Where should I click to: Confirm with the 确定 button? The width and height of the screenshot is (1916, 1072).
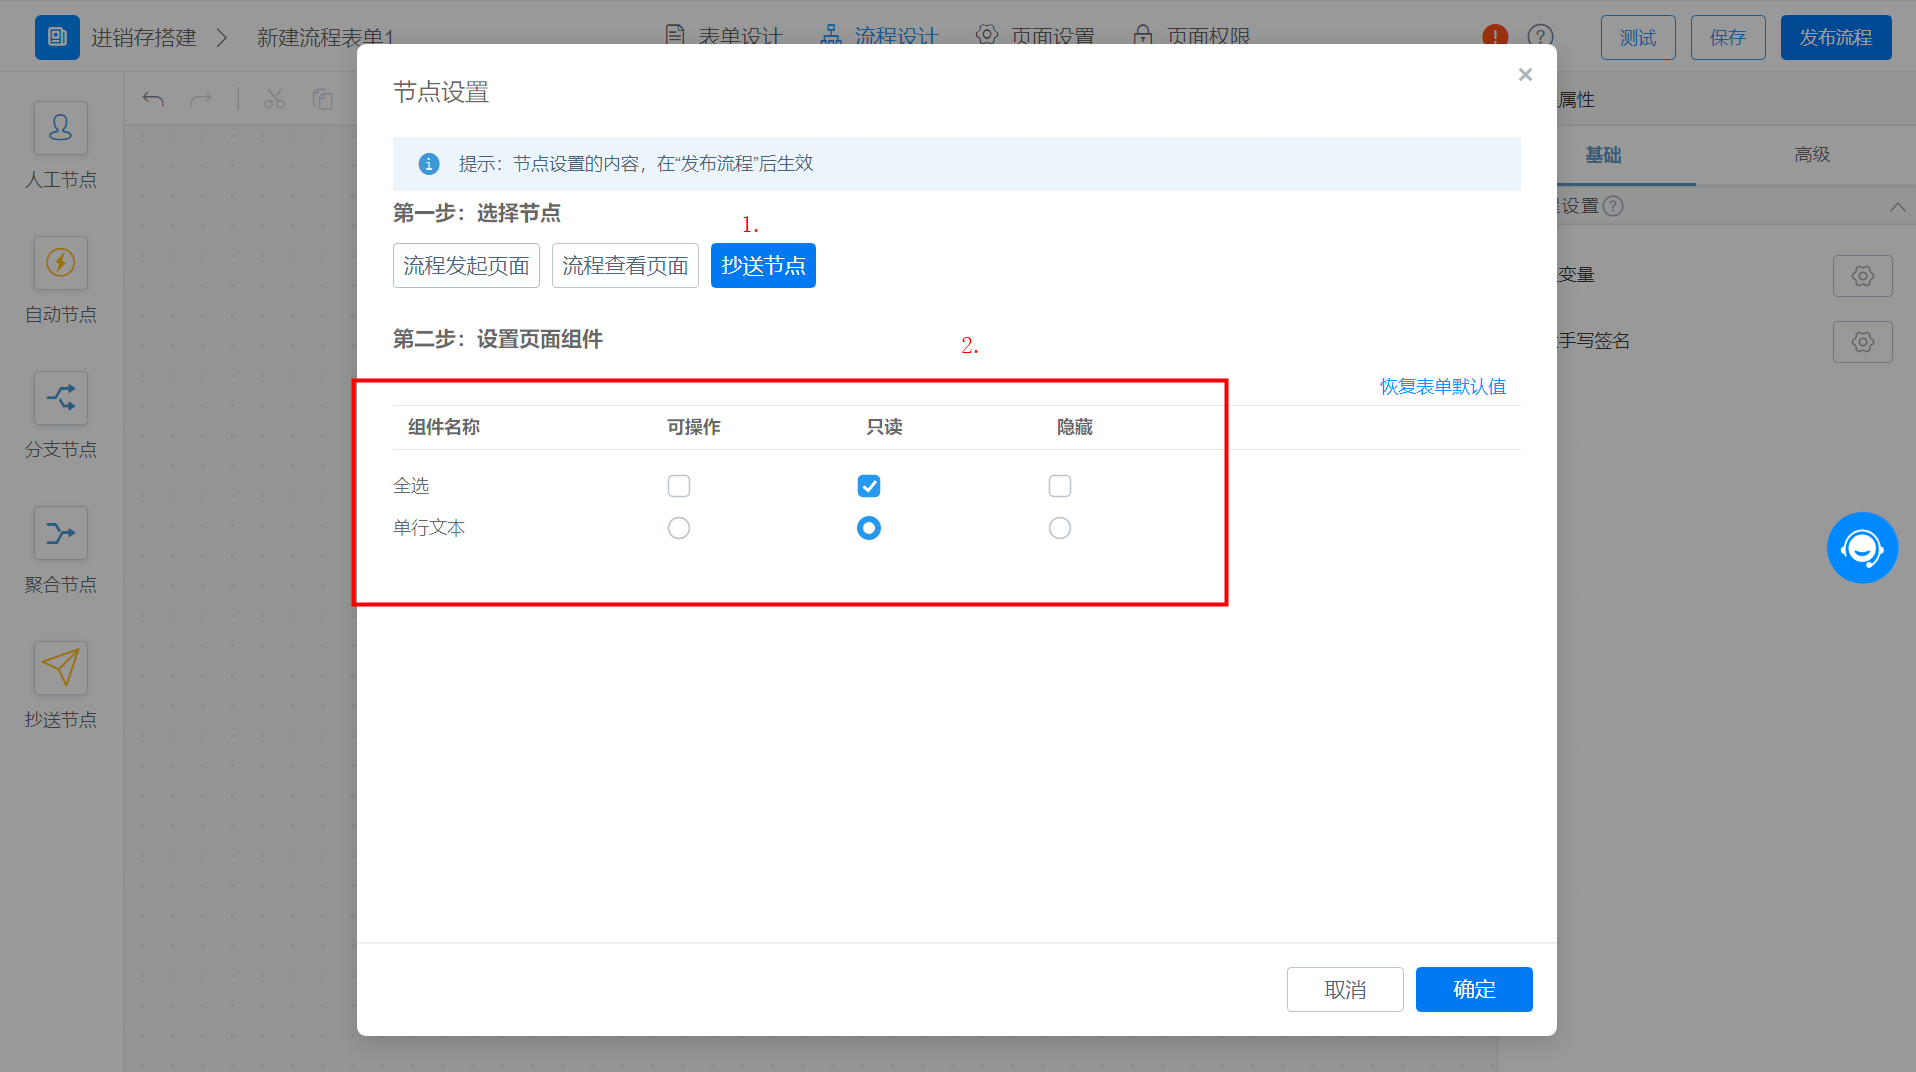click(x=1474, y=989)
